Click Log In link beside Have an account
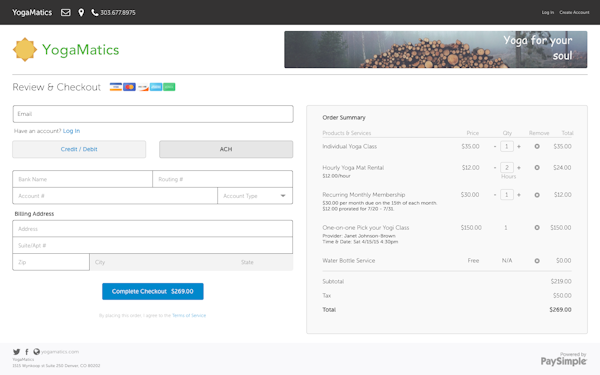 [71, 131]
